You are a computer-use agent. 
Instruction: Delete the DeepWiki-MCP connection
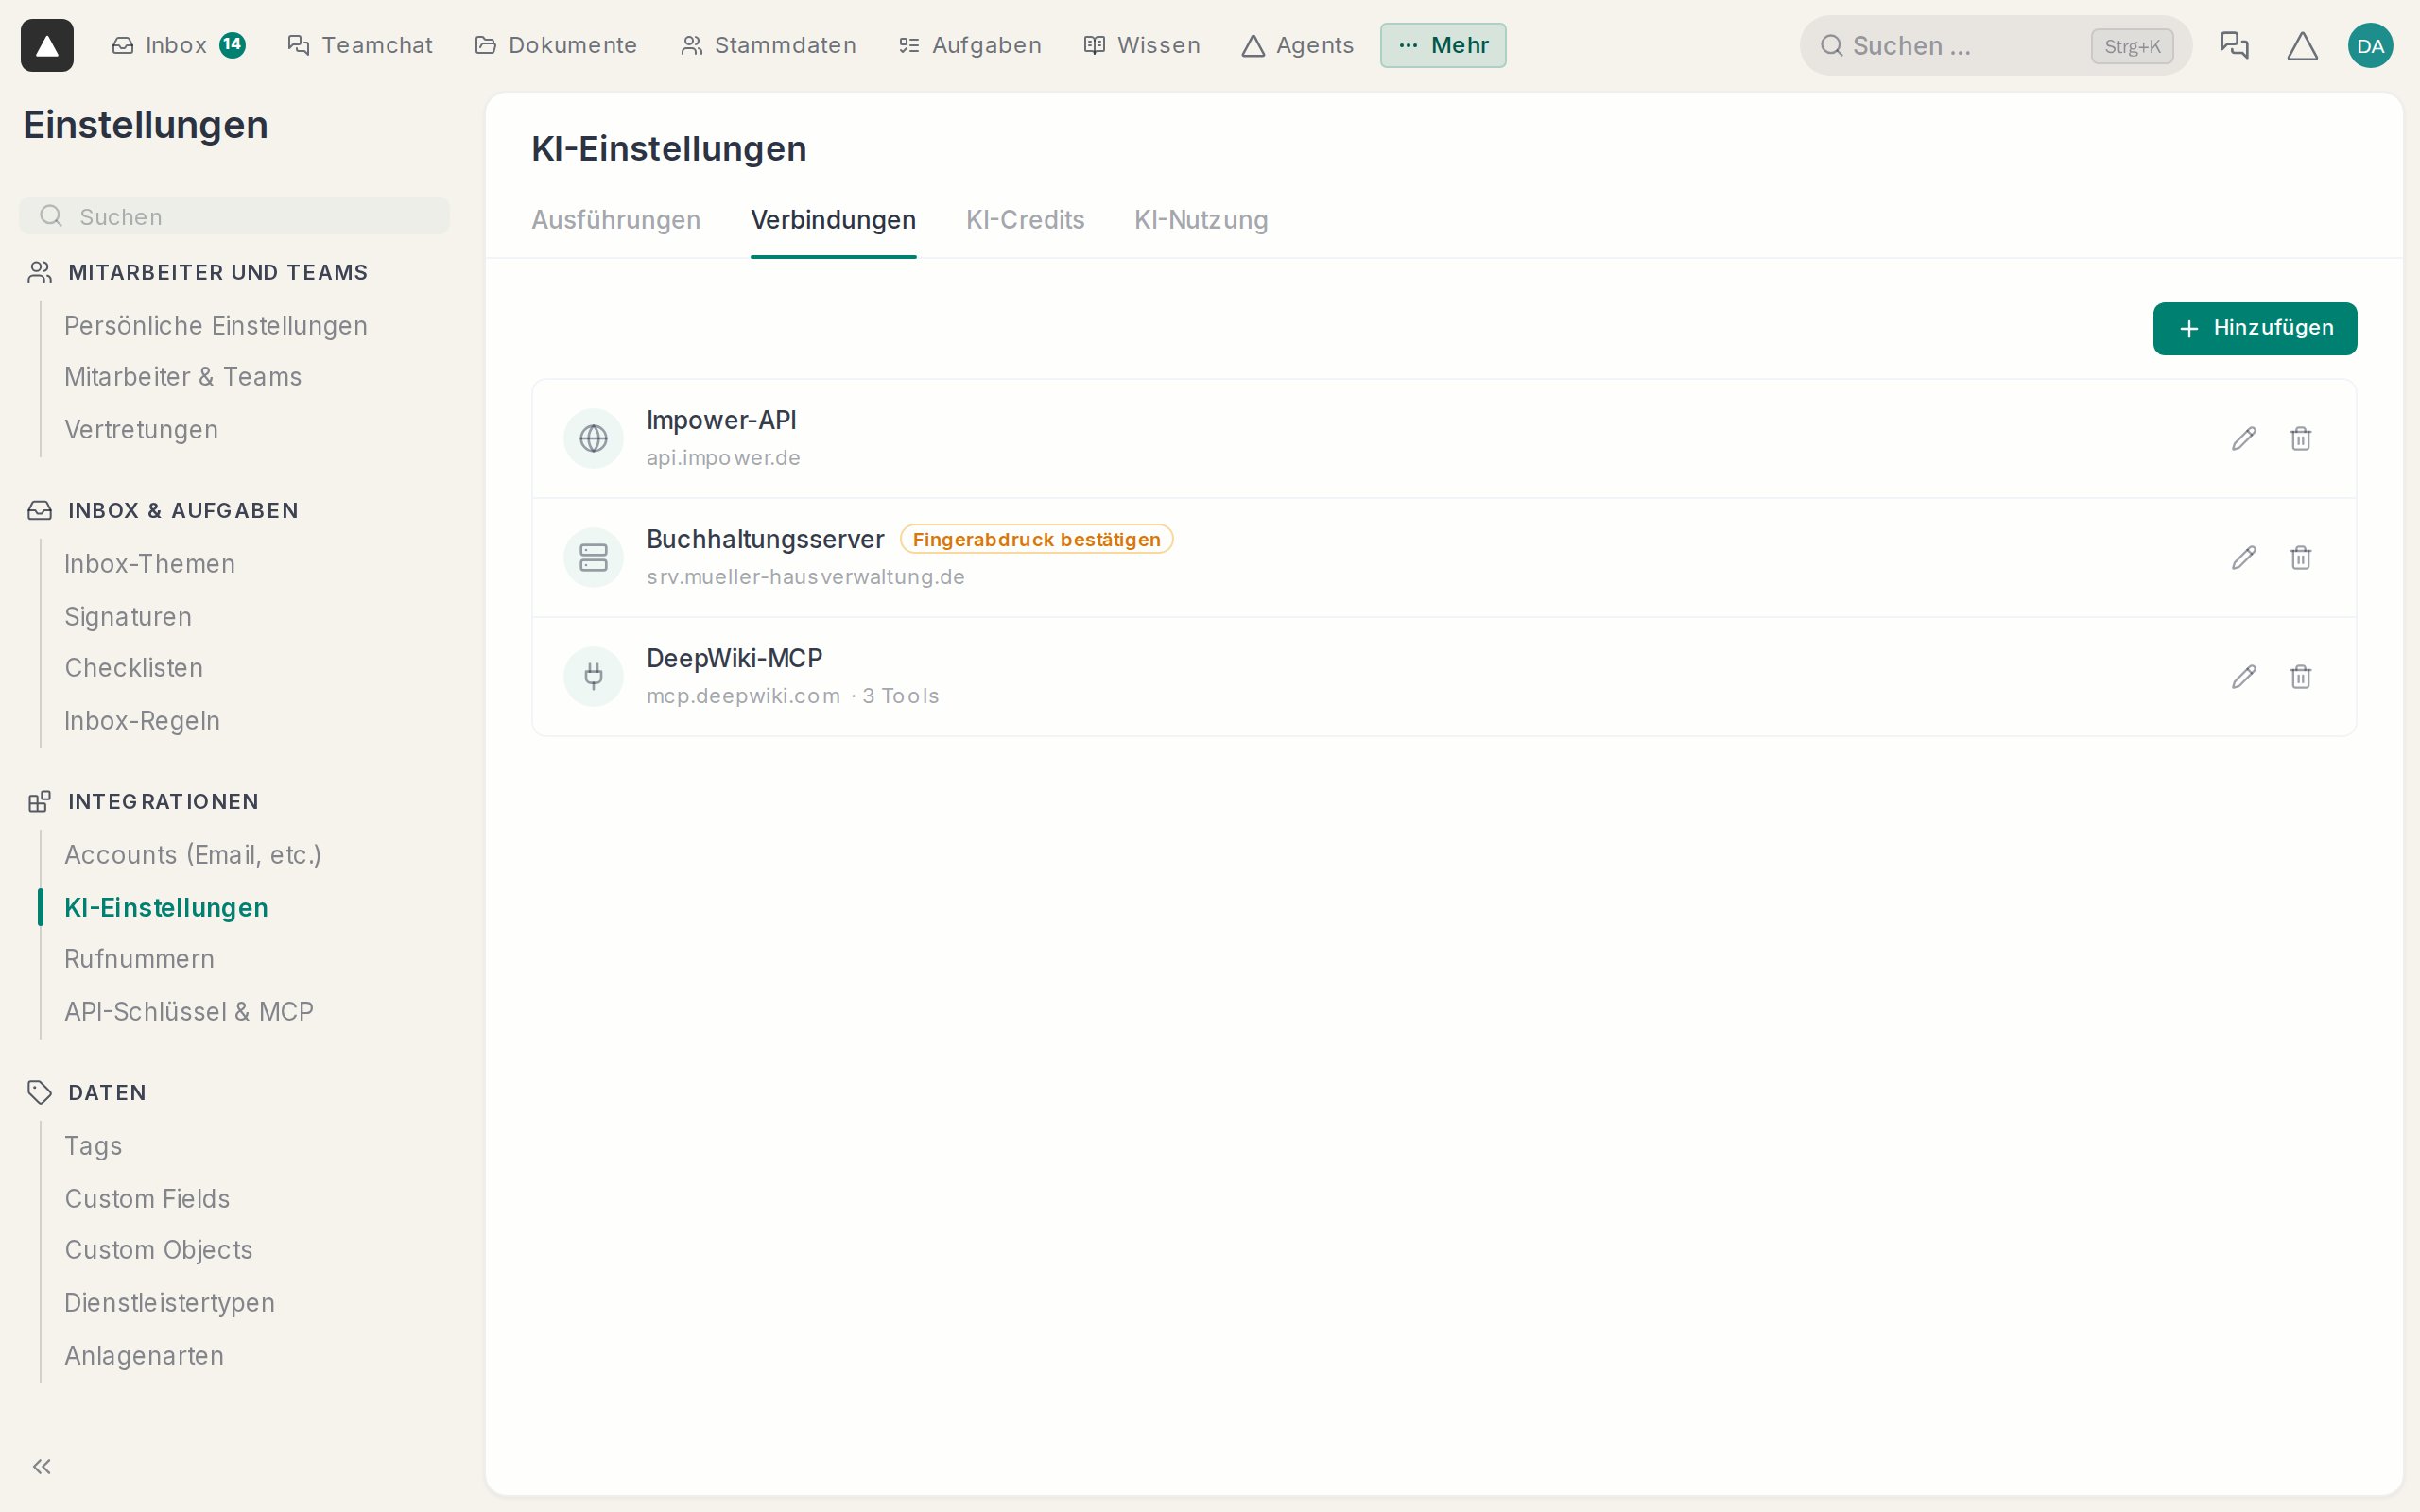click(2300, 677)
